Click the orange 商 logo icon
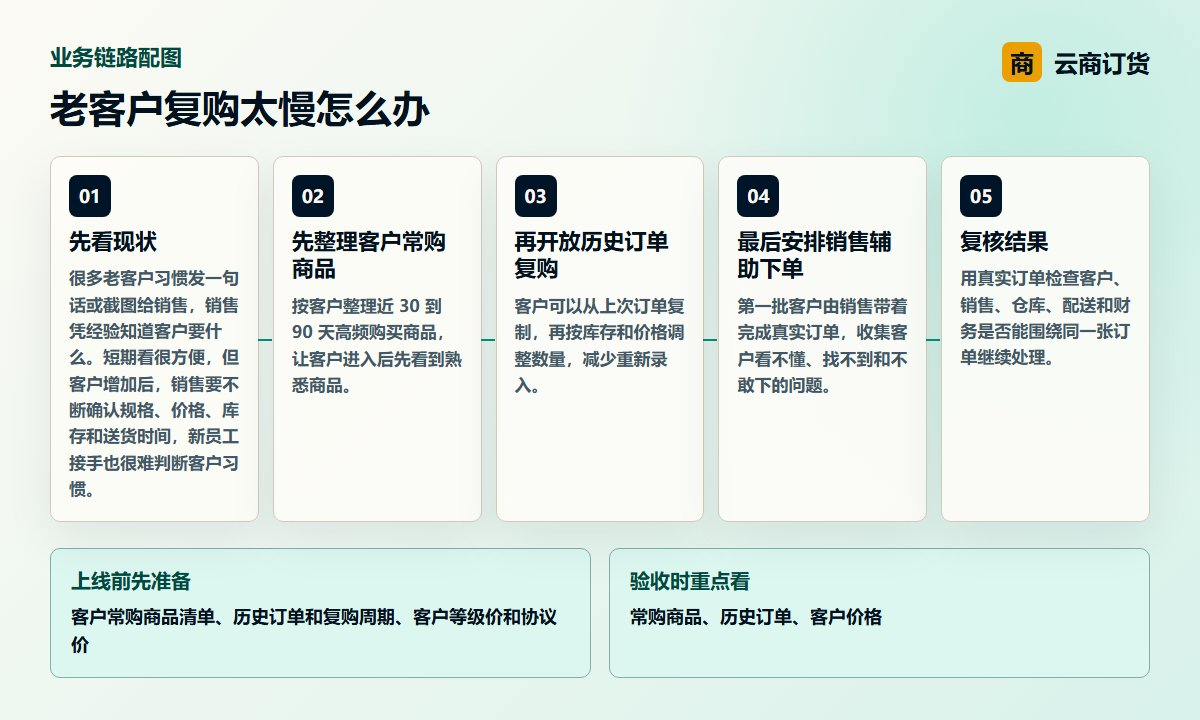The image size is (1200, 720). pos(1022,63)
